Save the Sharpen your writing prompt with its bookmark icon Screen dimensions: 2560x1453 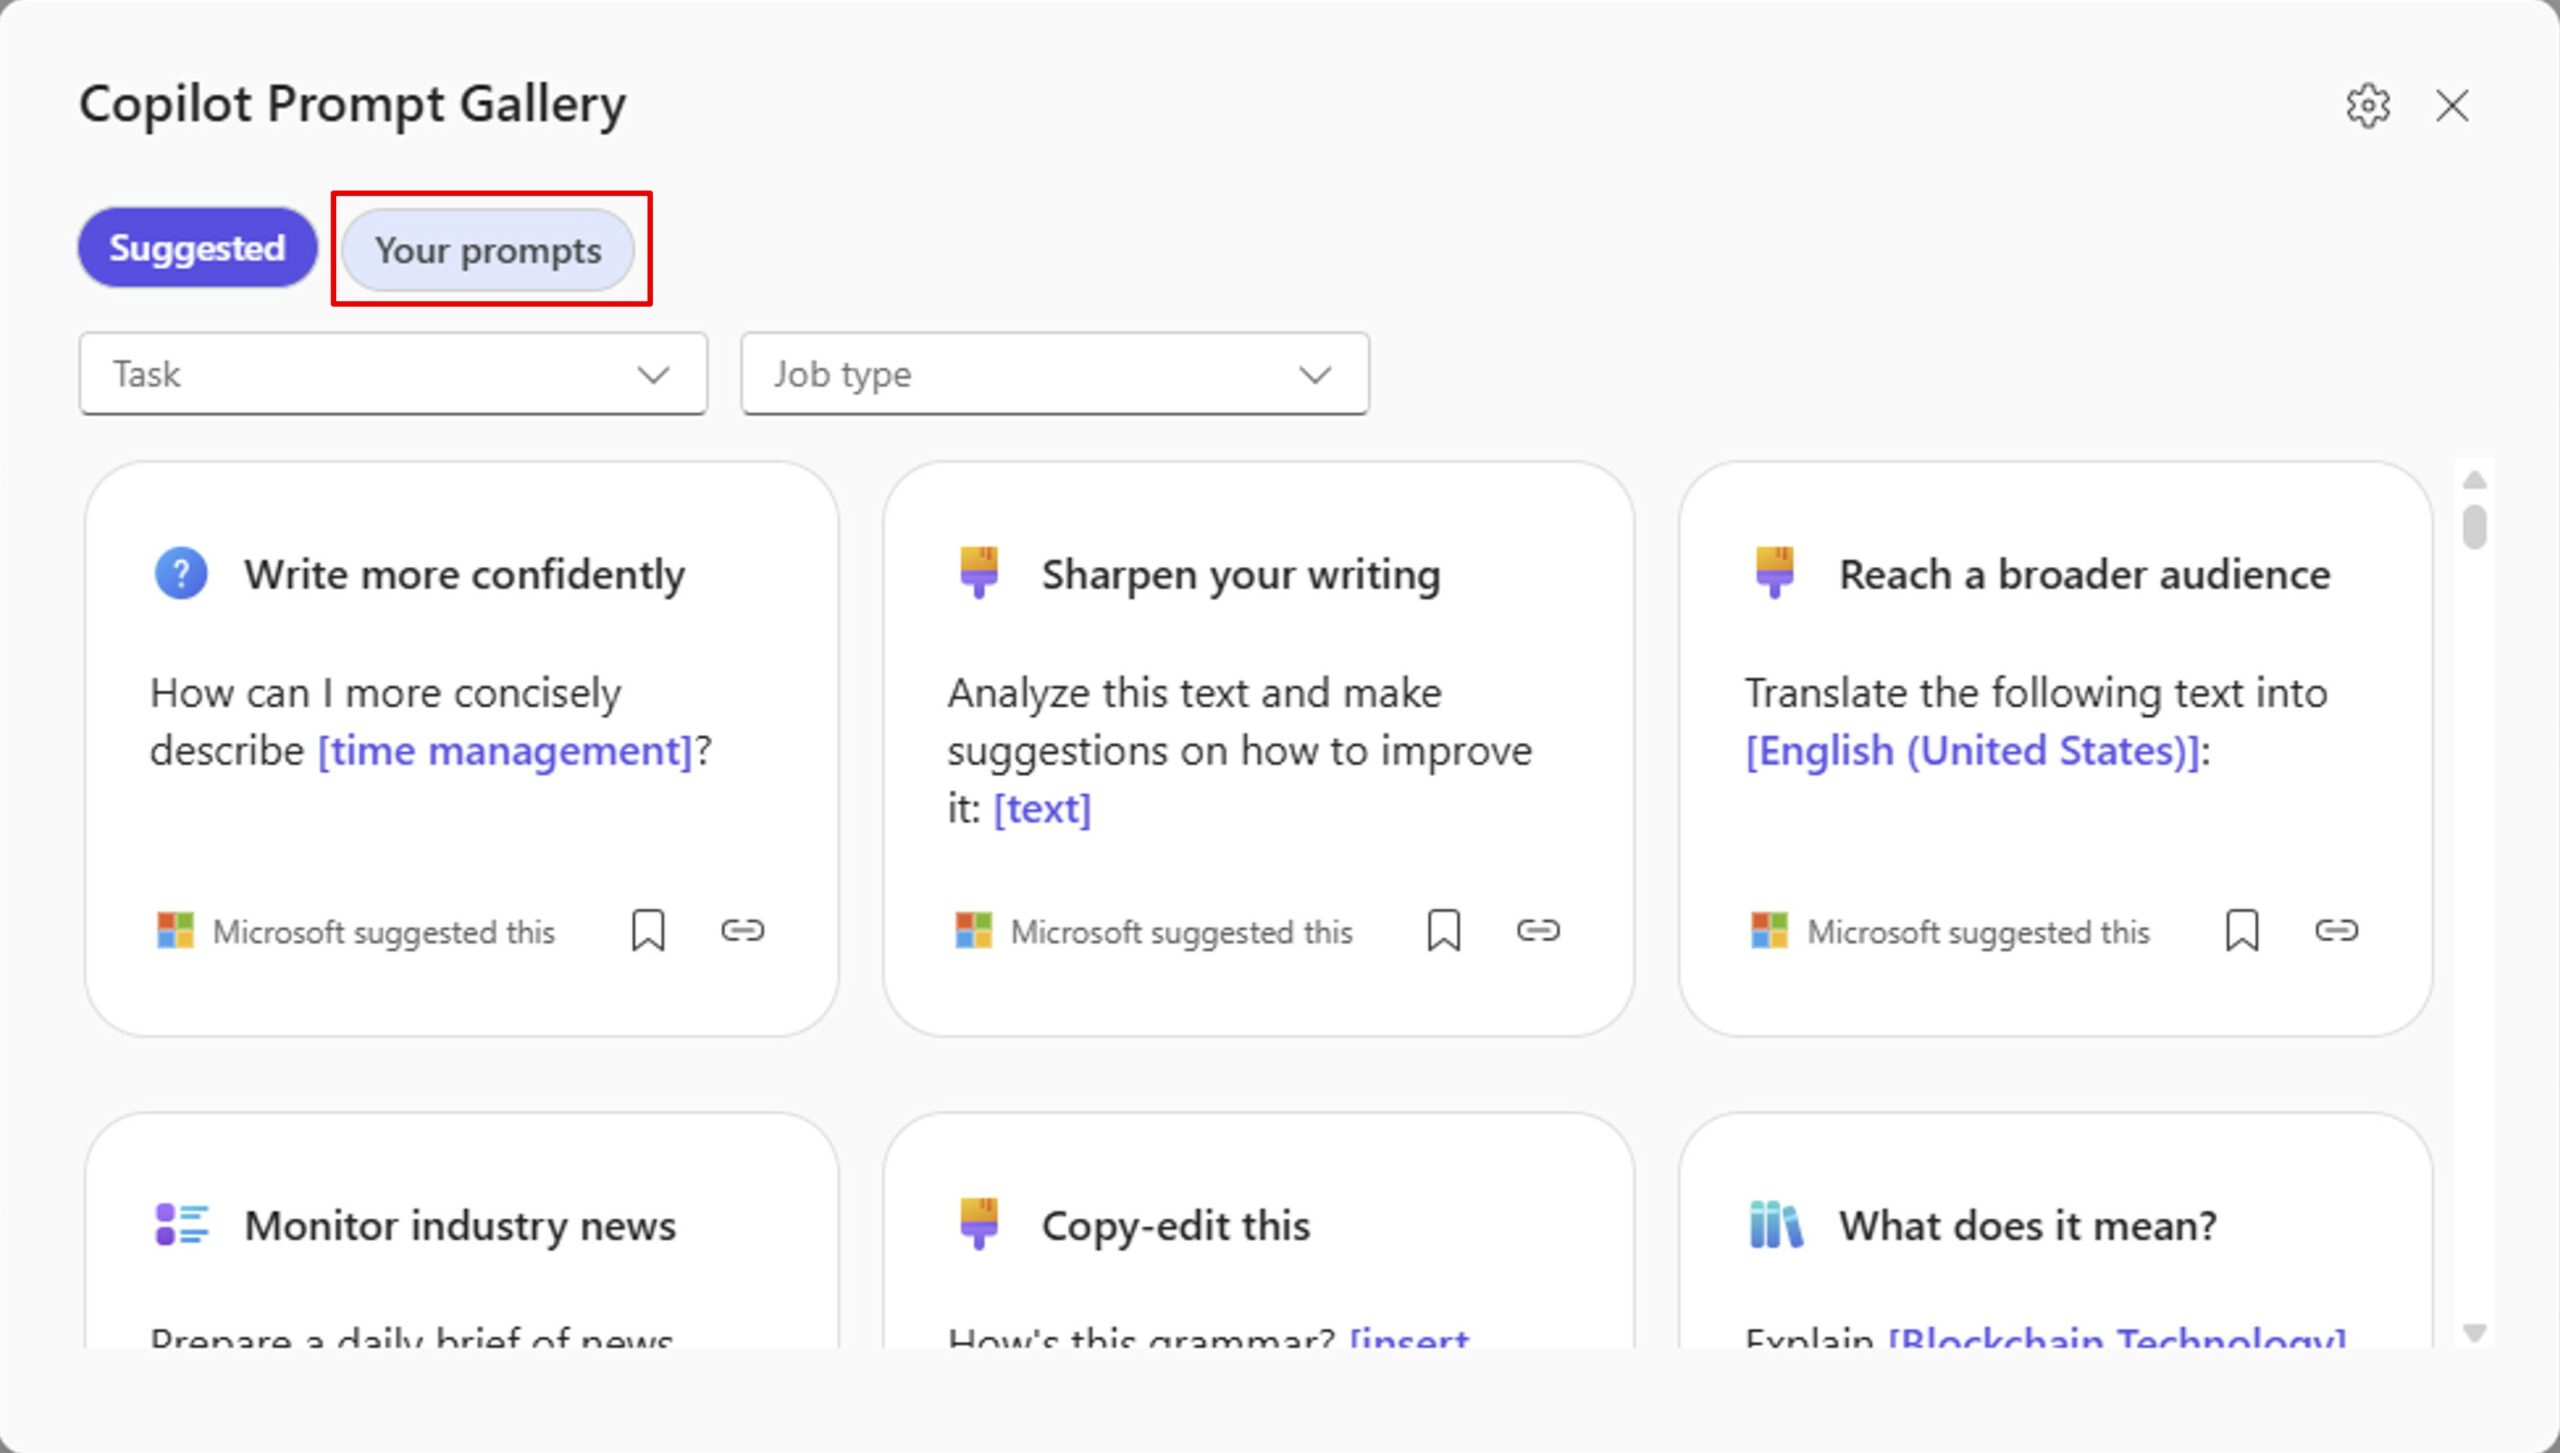point(1443,930)
